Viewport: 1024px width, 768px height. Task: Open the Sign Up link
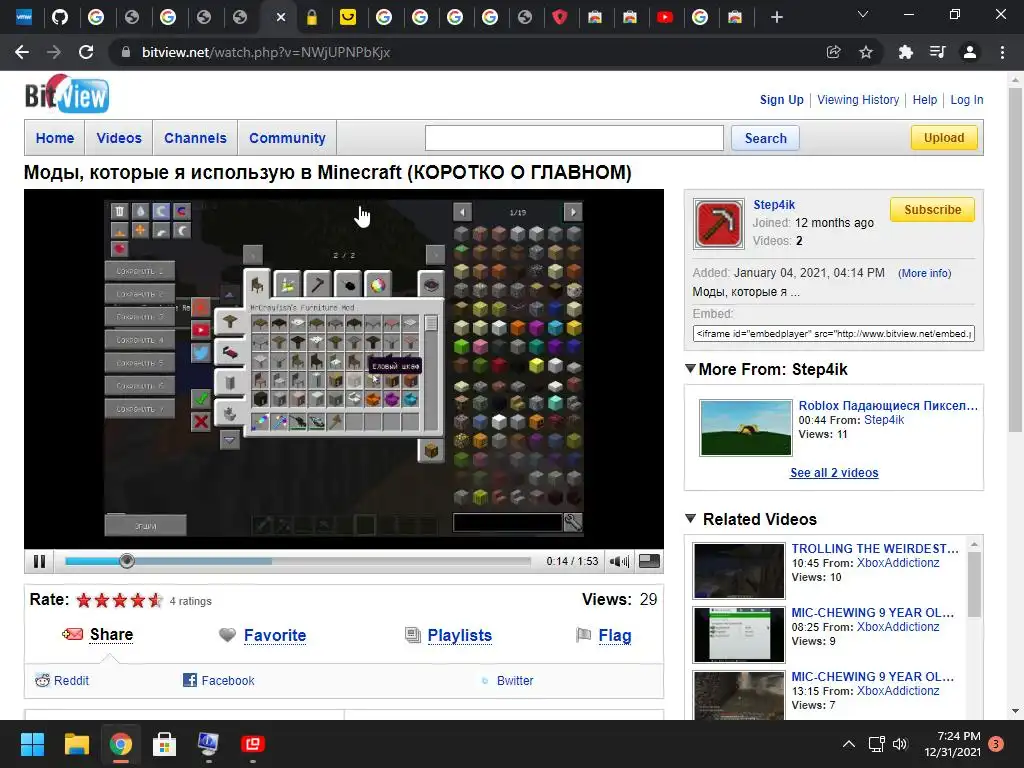coord(781,100)
